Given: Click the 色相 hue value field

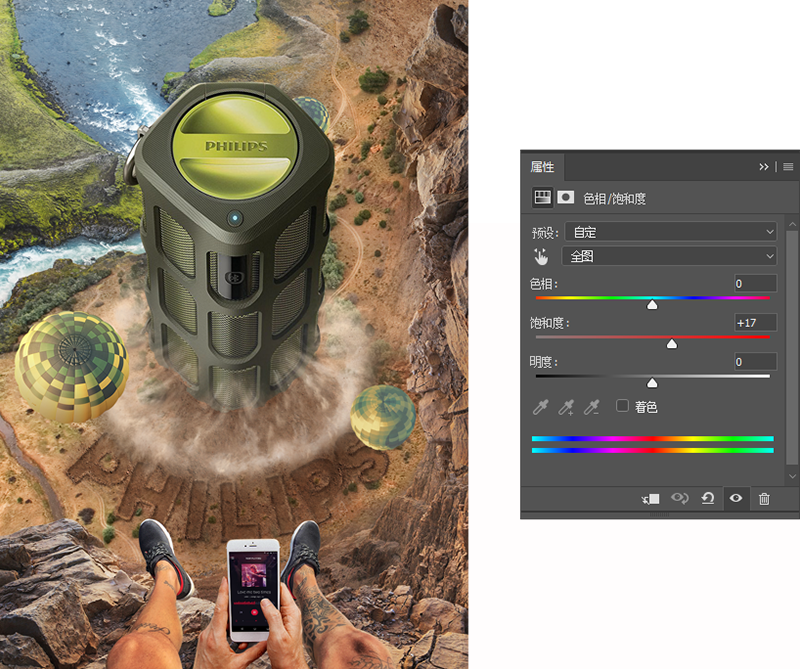Looking at the screenshot, I should (x=755, y=283).
